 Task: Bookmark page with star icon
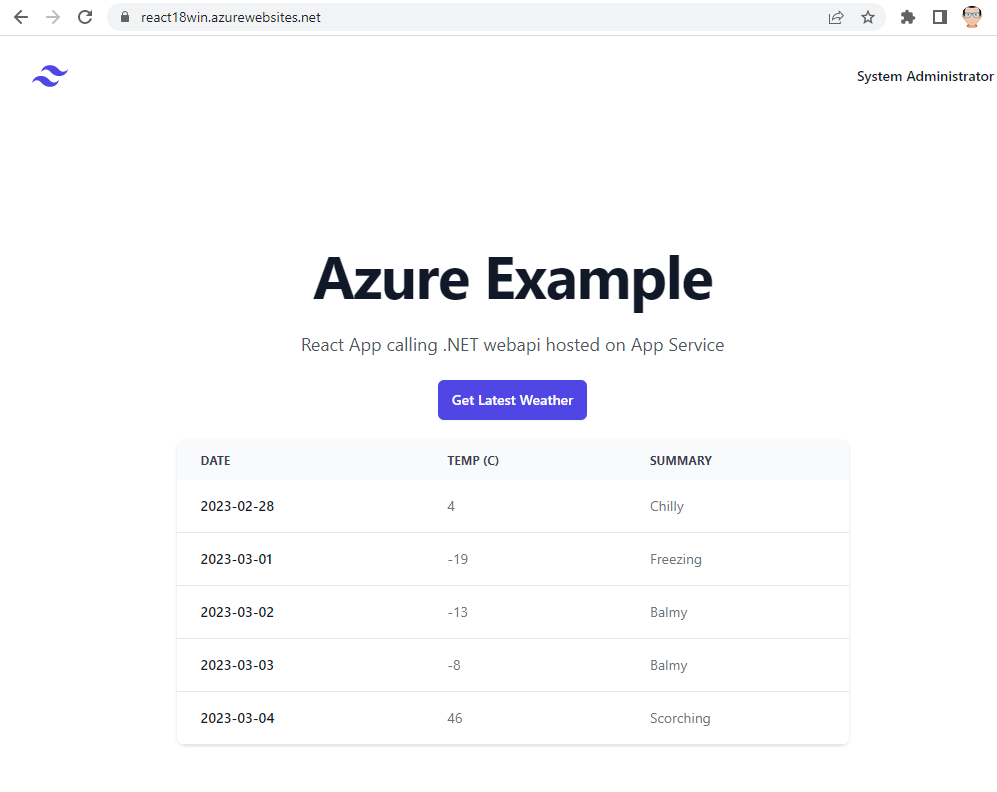868,17
